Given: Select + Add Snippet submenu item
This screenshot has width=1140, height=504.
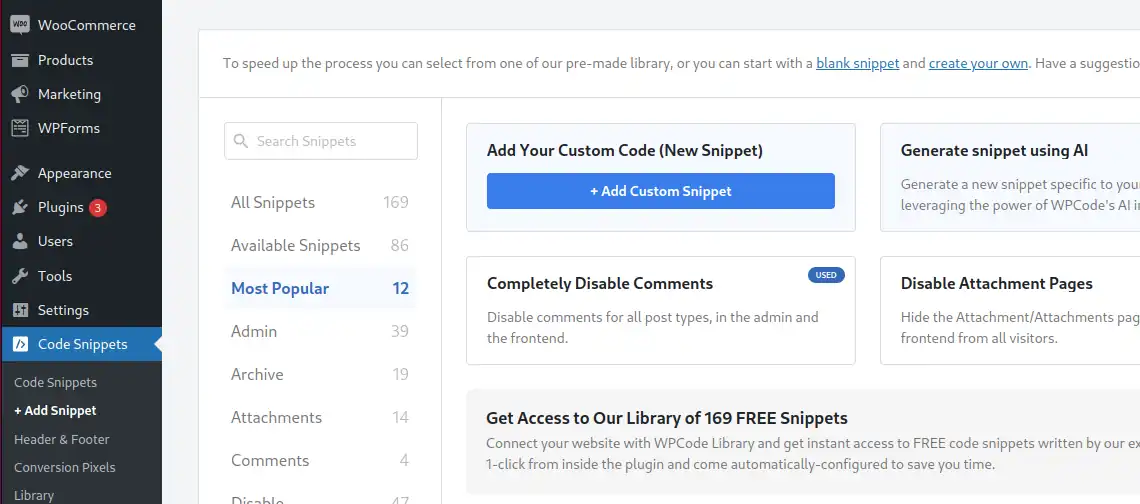Looking at the screenshot, I should (55, 410).
